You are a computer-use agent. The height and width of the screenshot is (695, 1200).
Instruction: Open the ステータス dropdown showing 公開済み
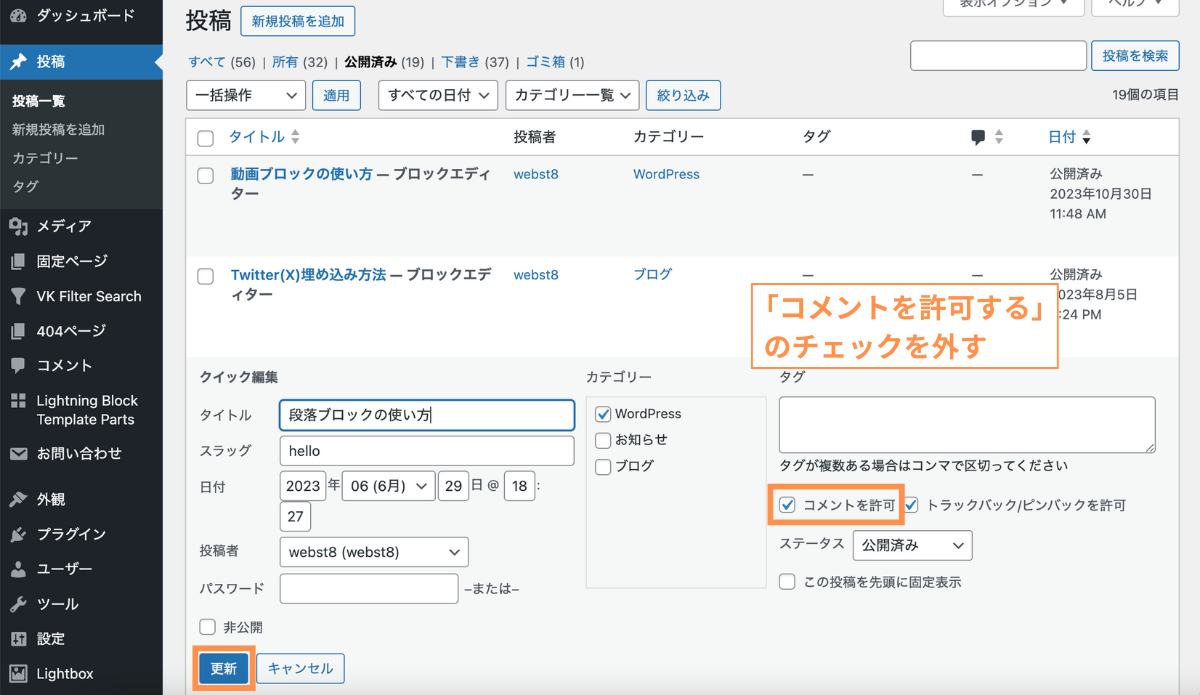point(911,545)
